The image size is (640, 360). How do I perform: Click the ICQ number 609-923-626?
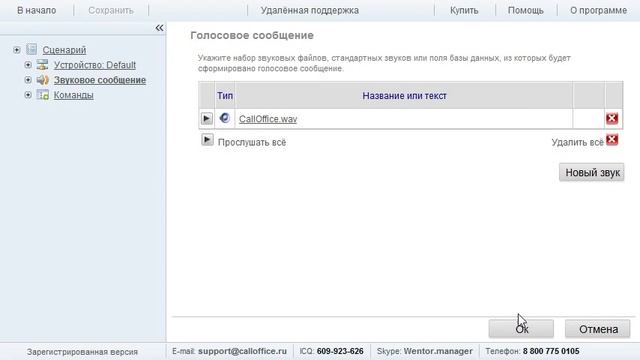tap(340, 351)
